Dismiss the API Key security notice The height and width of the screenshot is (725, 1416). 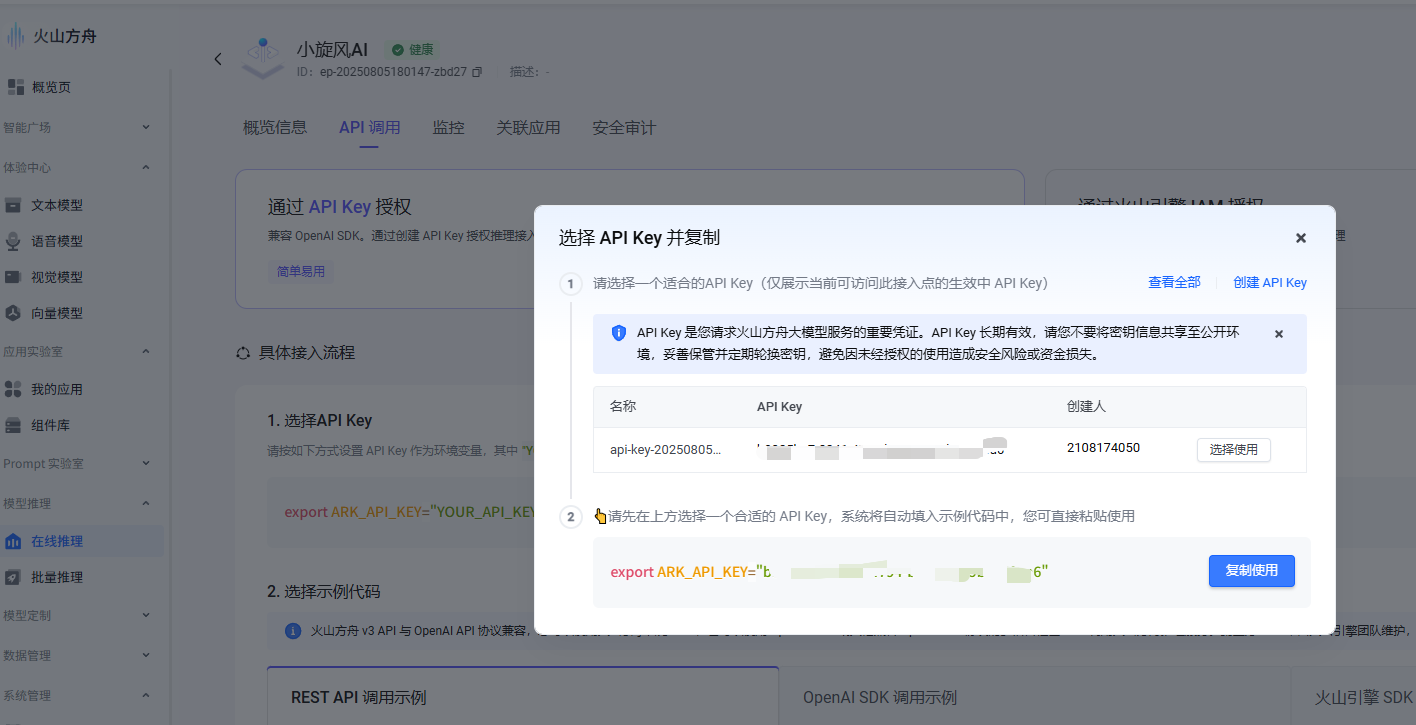tap(1279, 334)
